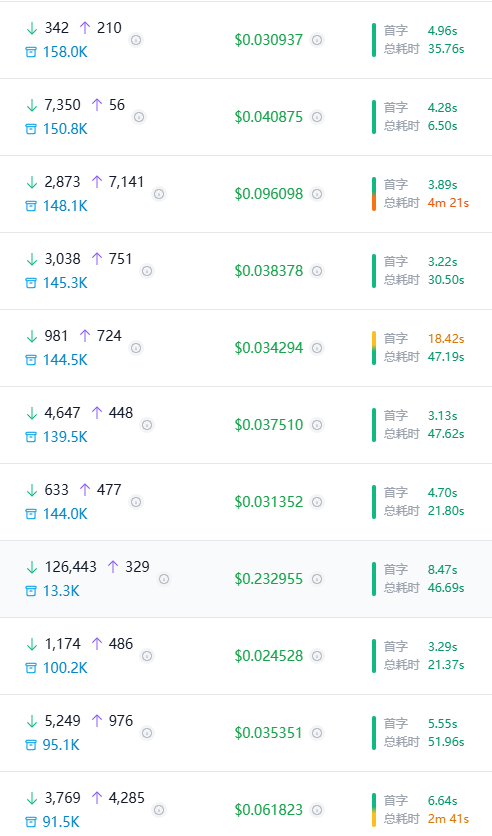Click info icon beside 126,443 tokens
The width and height of the screenshot is (492, 836).
[x=164, y=579]
